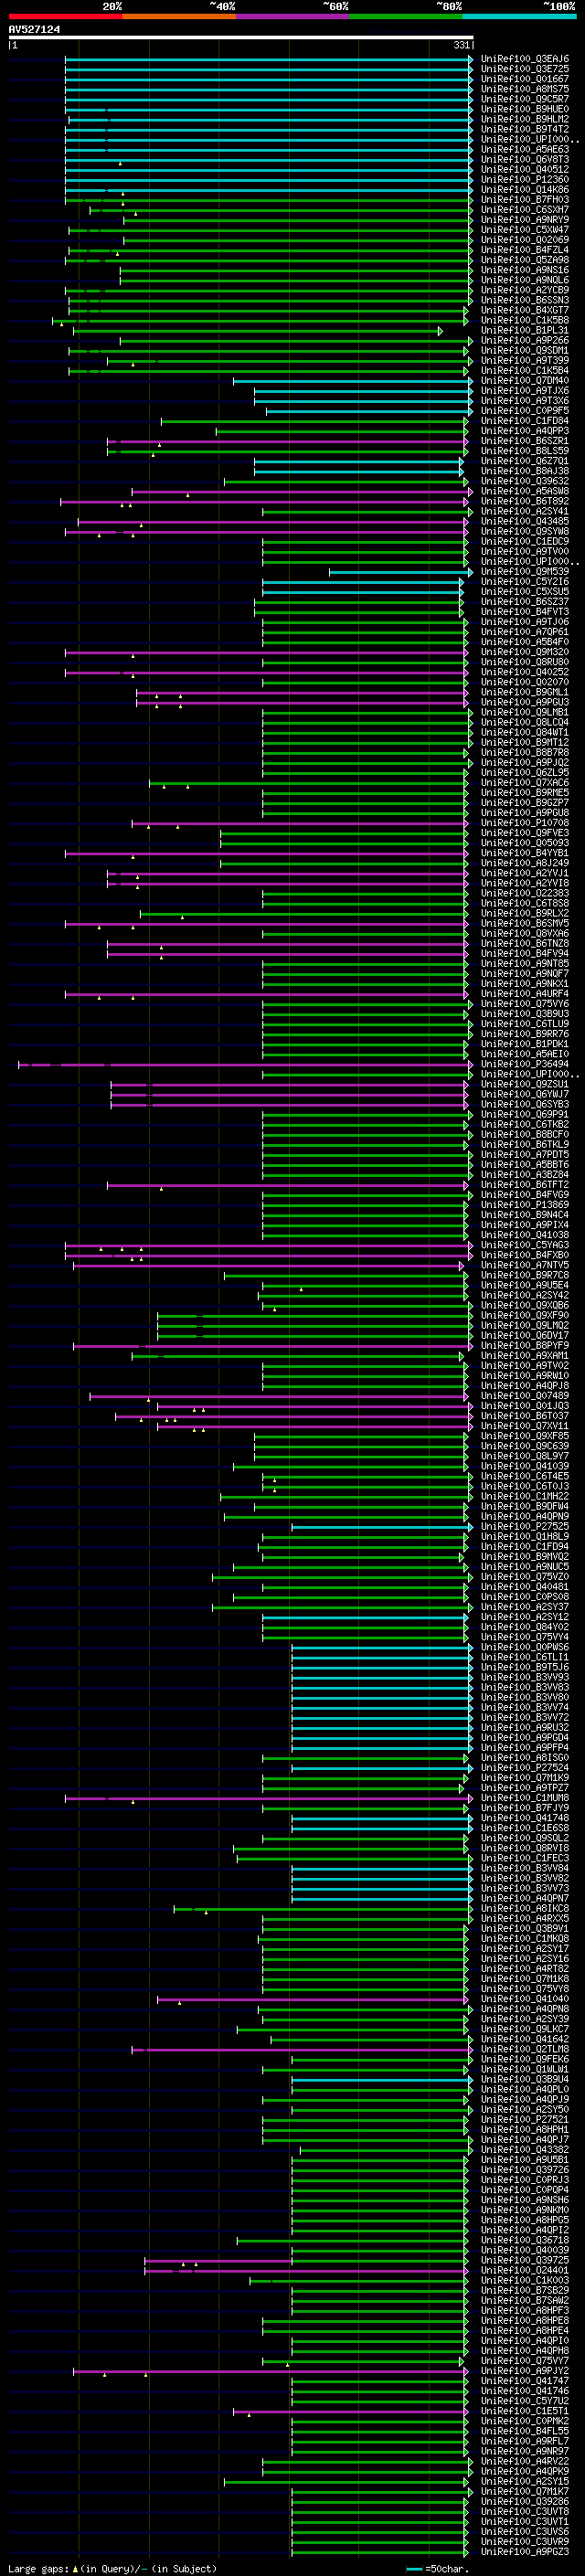The width and height of the screenshot is (585, 2576).
Task: Click the red 20% identity color bar
Action: pos(65,16)
